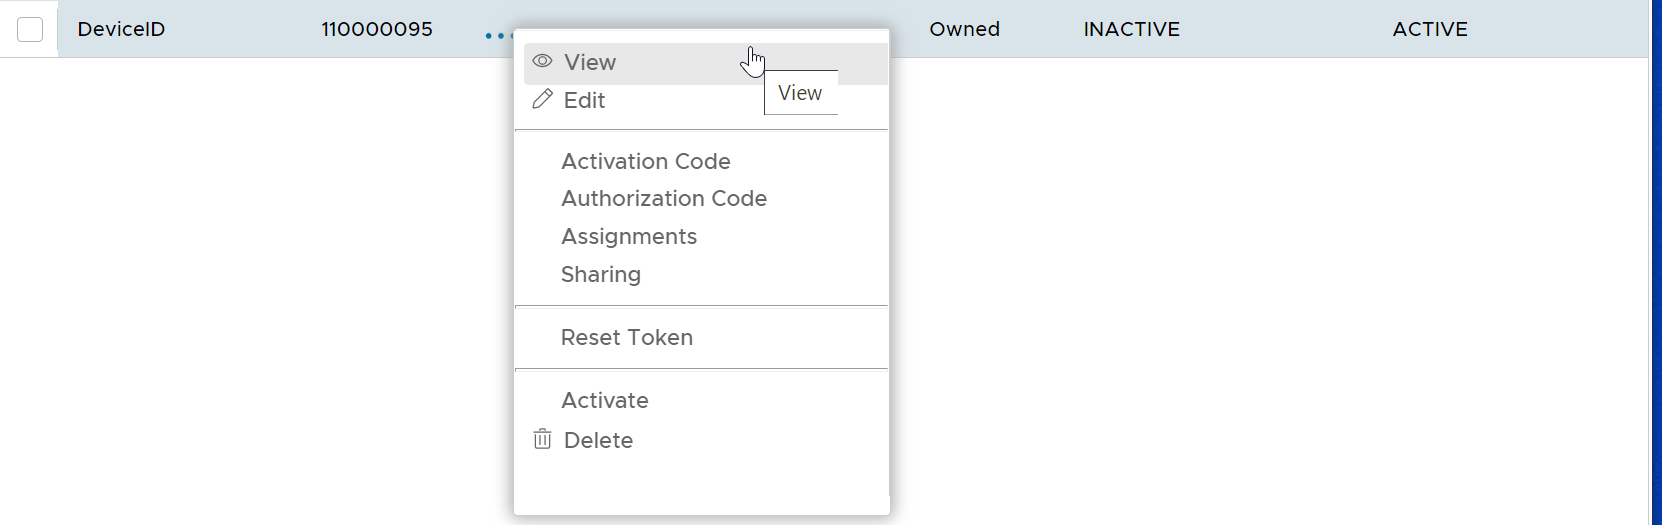Click the DeviceID cell text
Viewport: 1662px width, 525px height.
tap(121, 29)
